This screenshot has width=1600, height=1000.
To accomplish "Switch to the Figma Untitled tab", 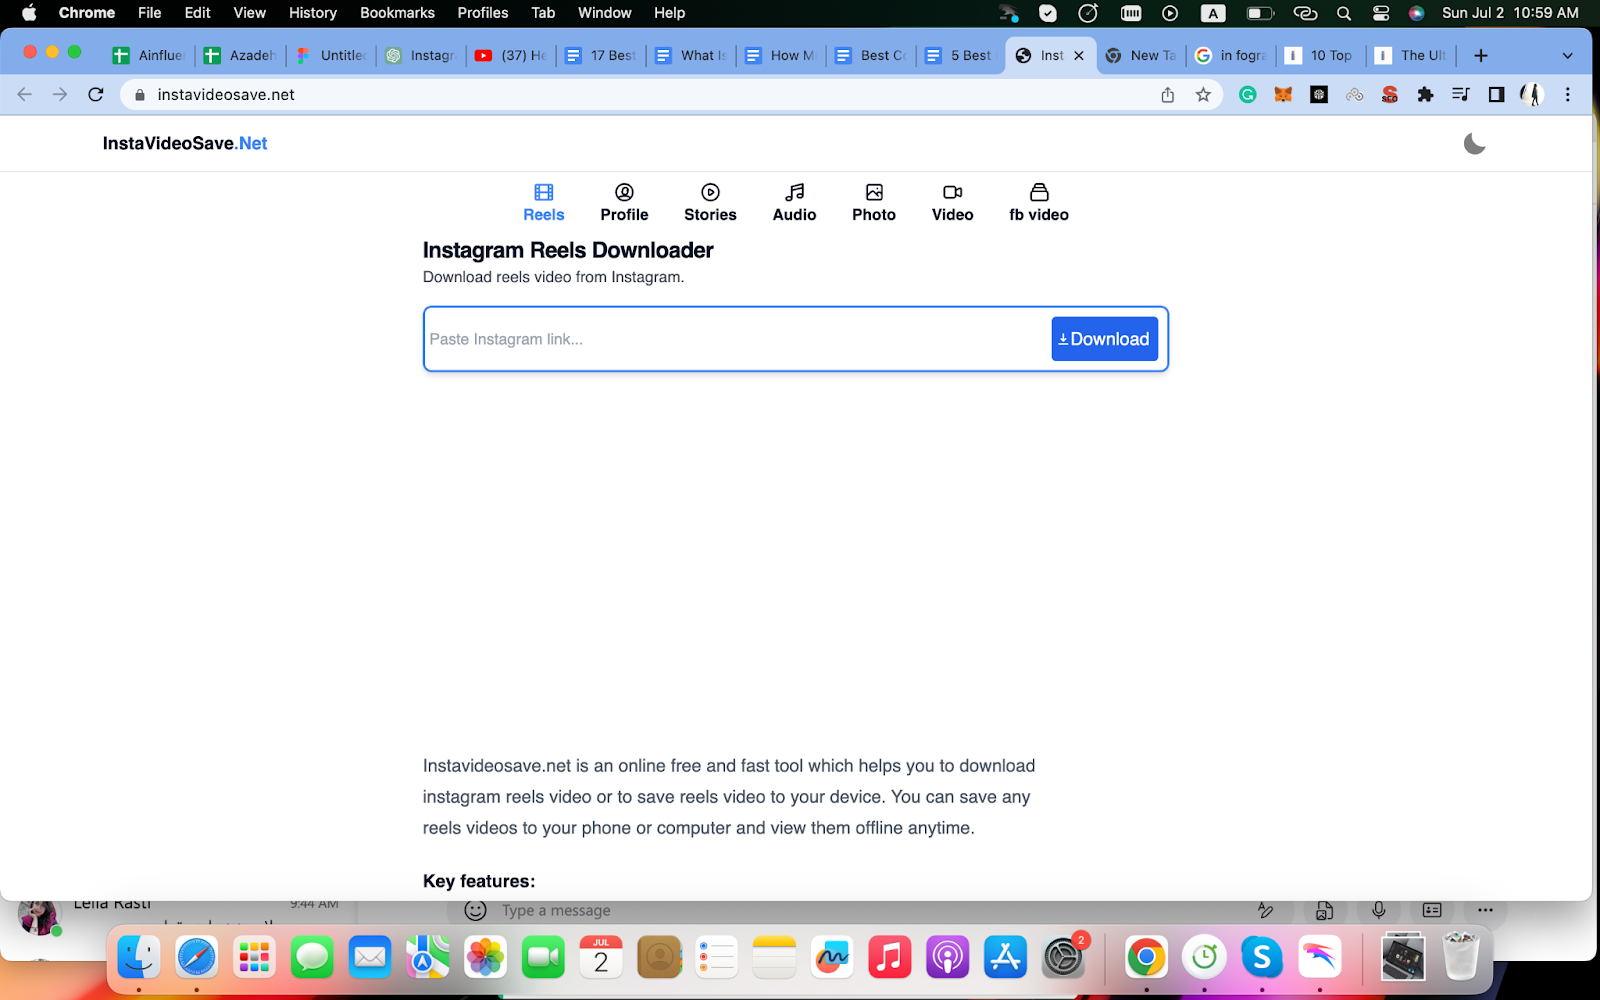I will [331, 56].
